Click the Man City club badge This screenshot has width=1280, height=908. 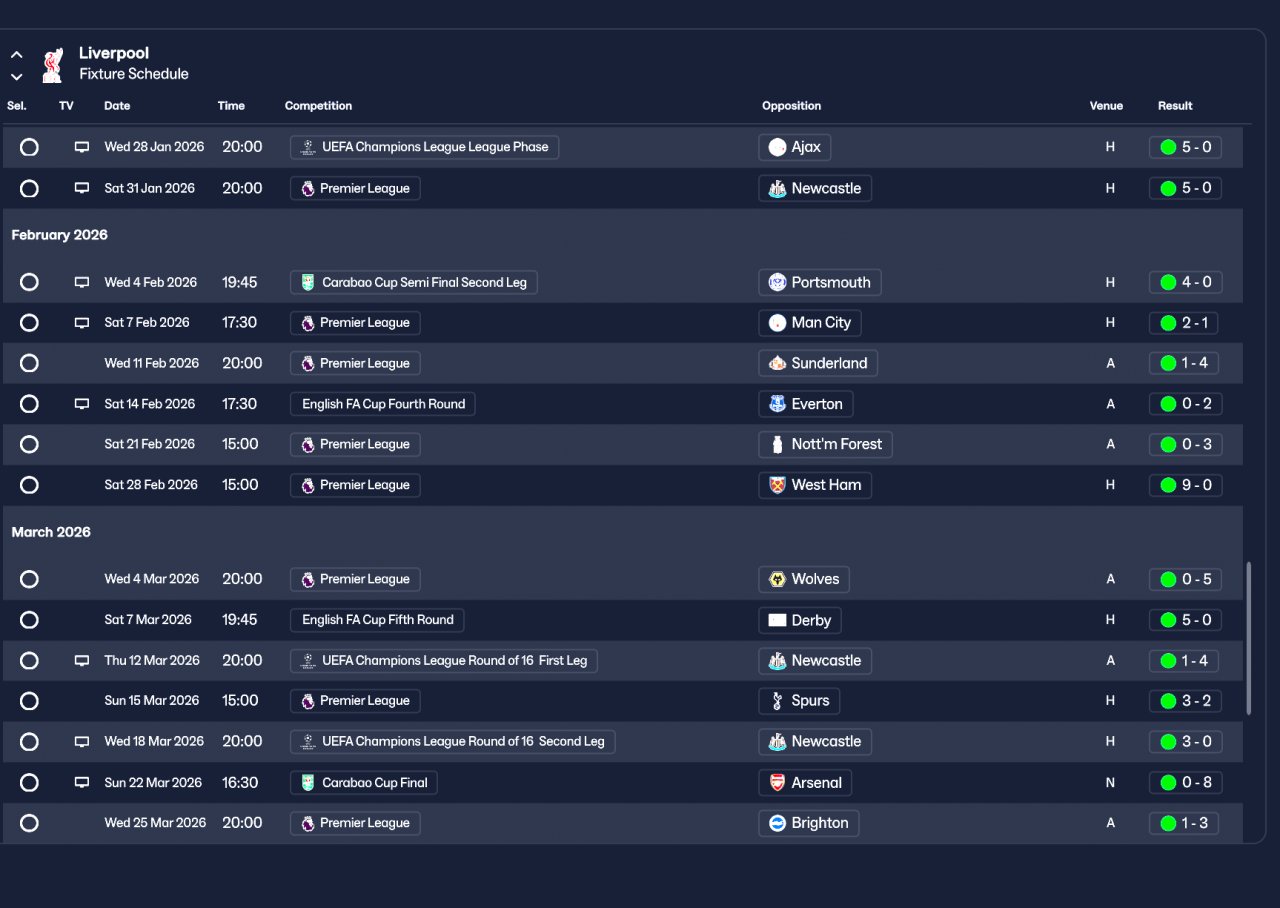click(x=777, y=323)
